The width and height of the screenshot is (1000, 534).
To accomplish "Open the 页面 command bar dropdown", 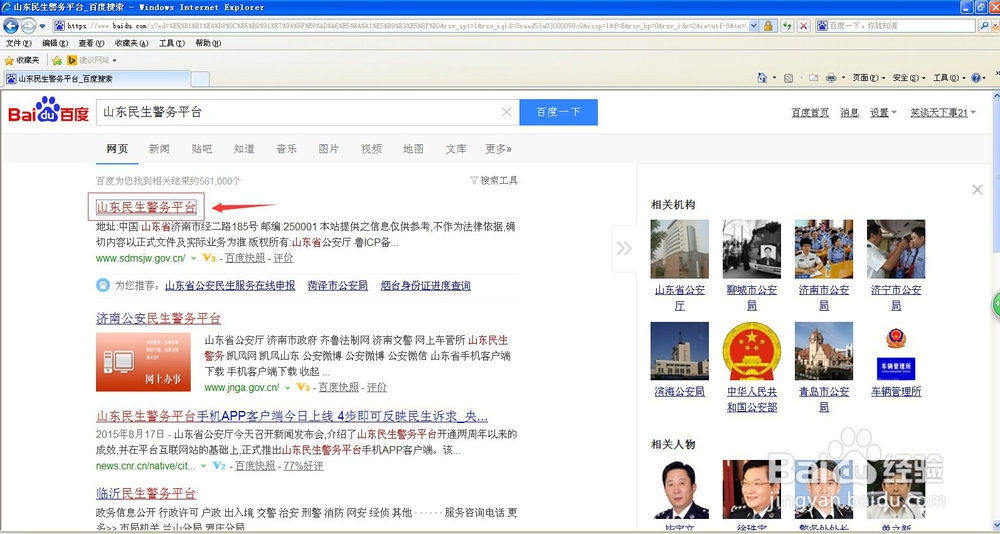I will click(869, 78).
